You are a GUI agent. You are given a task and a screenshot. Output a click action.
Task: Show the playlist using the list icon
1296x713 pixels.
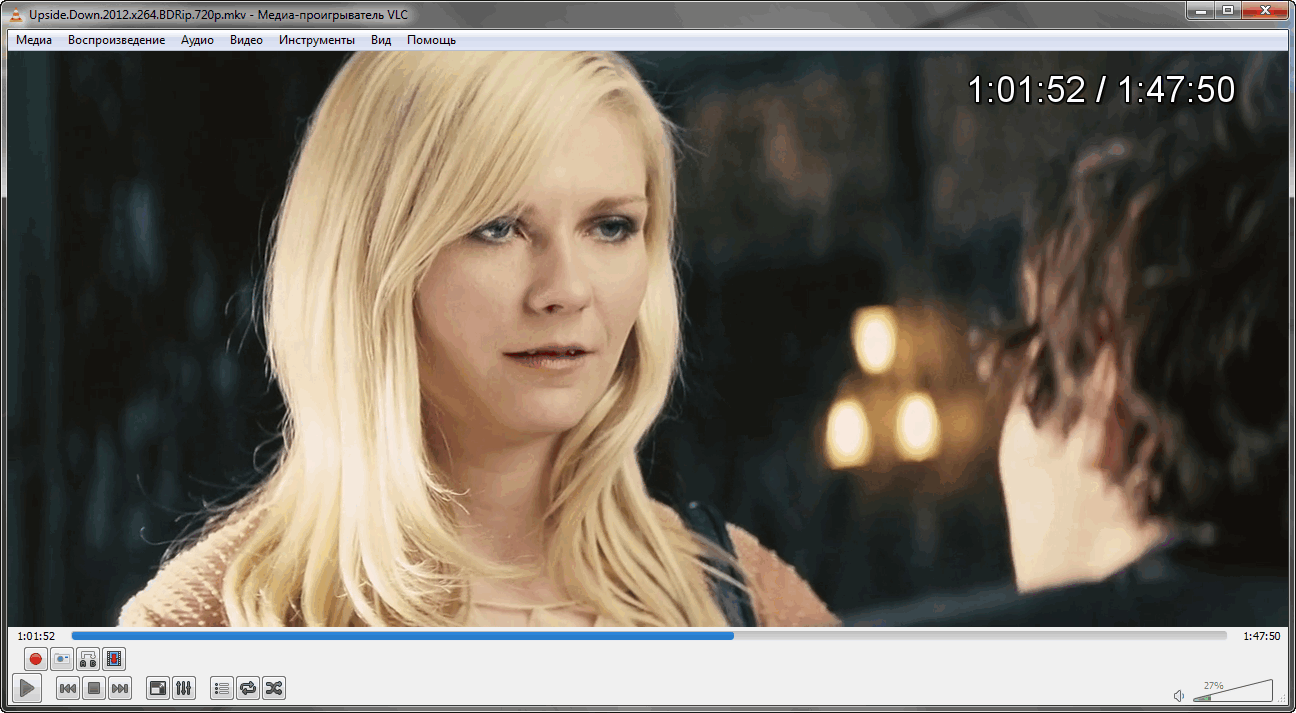(x=222, y=688)
